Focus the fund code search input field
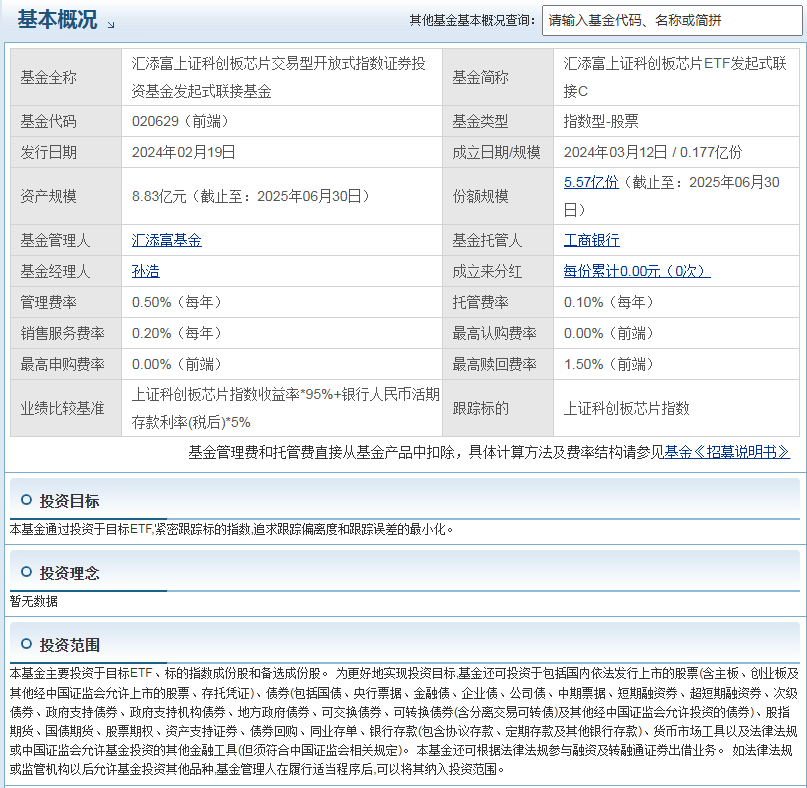 [672, 21]
